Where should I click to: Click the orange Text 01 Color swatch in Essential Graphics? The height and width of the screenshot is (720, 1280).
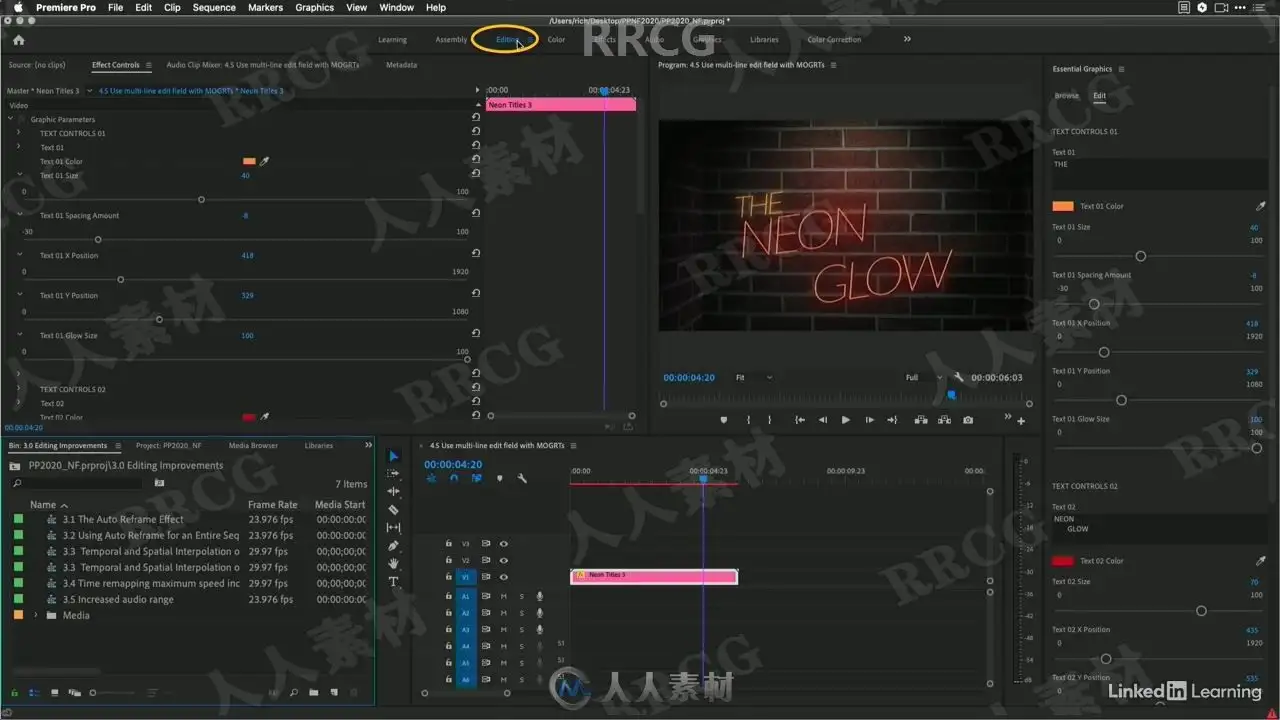click(x=1062, y=206)
